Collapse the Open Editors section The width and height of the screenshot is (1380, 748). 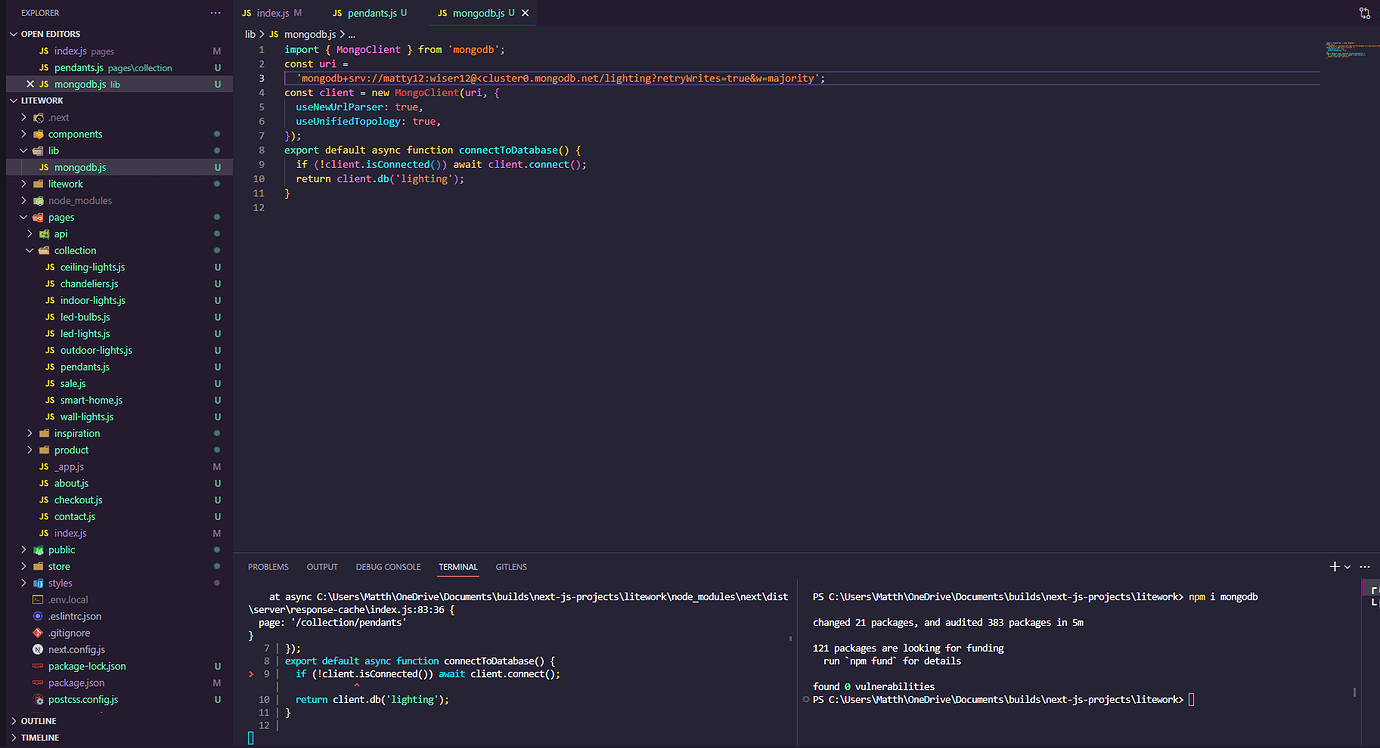click(13, 34)
